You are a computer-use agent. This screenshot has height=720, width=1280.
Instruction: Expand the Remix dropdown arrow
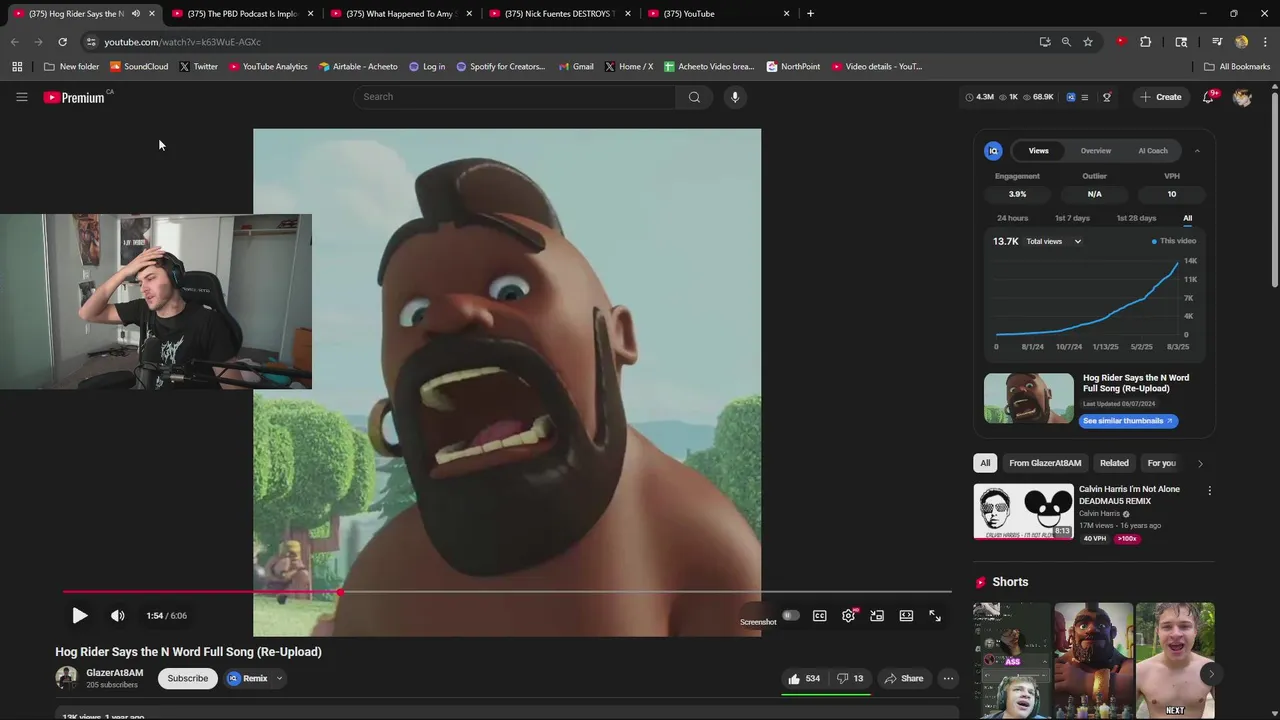[280, 678]
